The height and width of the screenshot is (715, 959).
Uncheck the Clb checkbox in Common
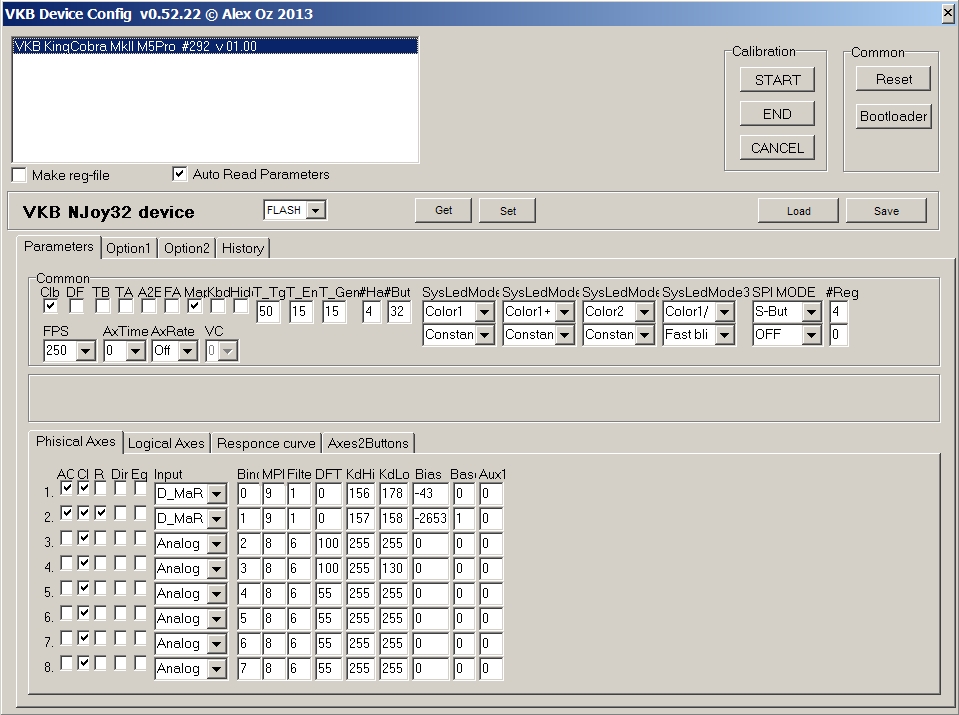(50, 306)
